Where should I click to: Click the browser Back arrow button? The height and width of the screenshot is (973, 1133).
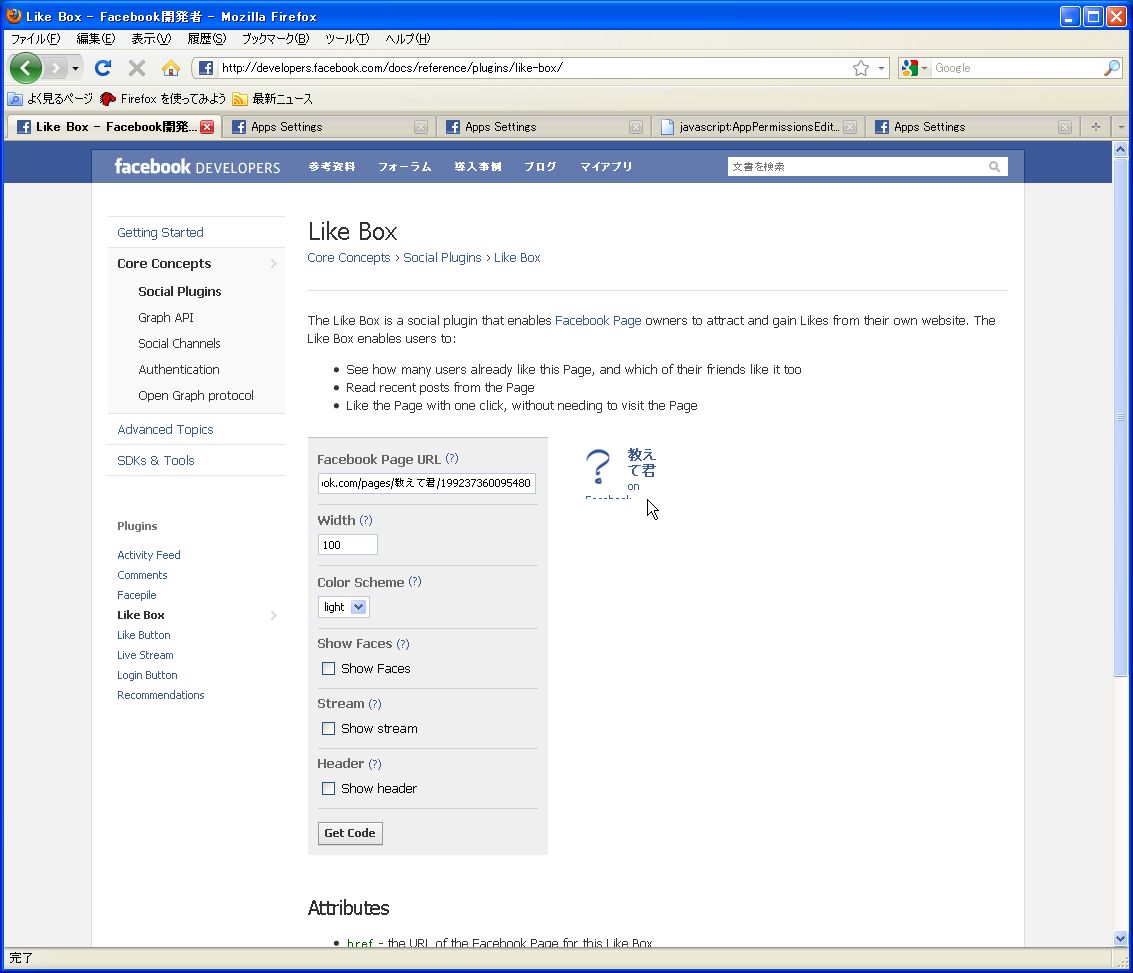[x=26, y=68]
